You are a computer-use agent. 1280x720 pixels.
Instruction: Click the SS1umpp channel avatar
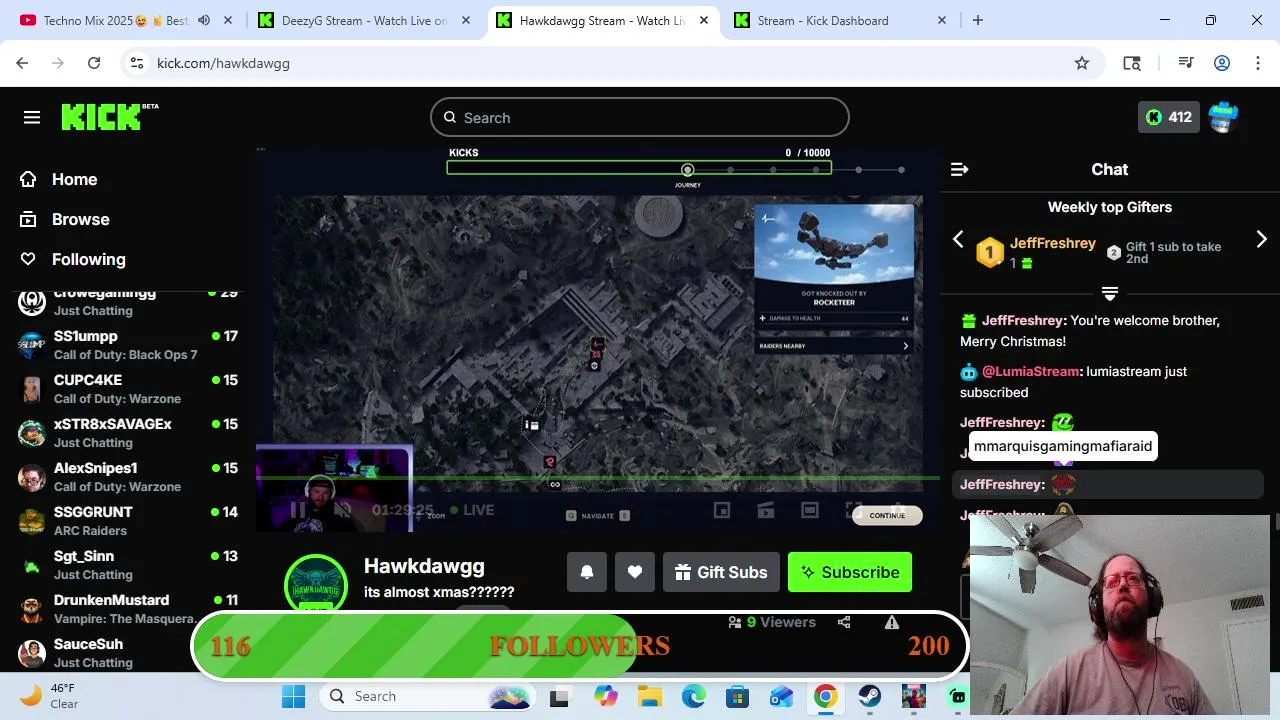tap(32, 345)
